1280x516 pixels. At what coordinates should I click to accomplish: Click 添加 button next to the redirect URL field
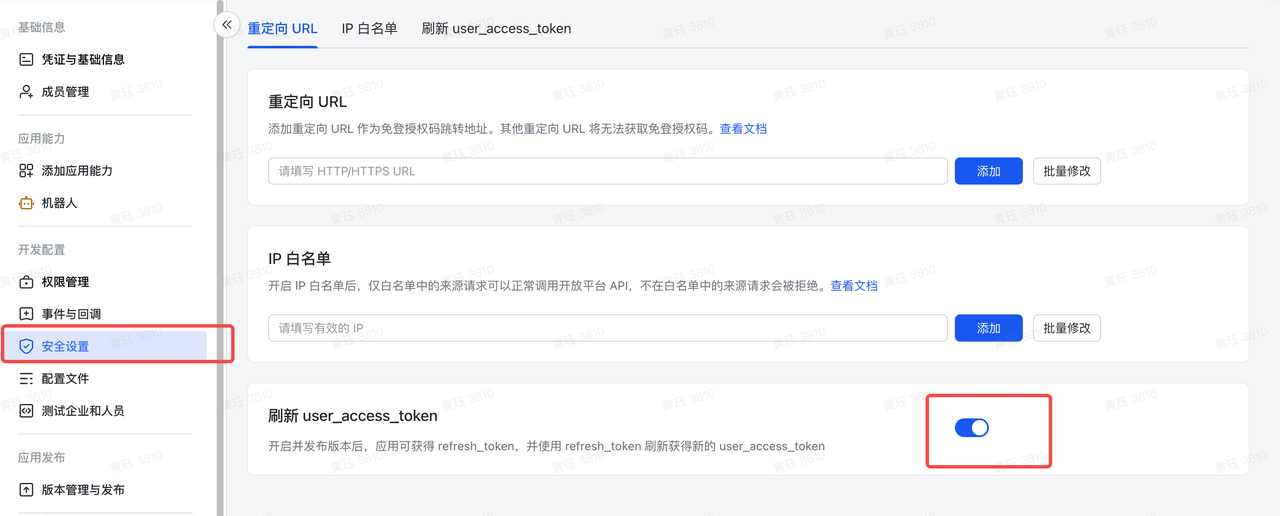coord(988,171)
